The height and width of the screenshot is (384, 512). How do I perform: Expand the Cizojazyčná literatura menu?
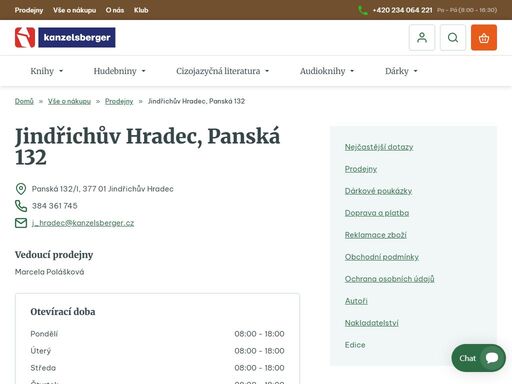pyautogui.click(x=222, y=71)
